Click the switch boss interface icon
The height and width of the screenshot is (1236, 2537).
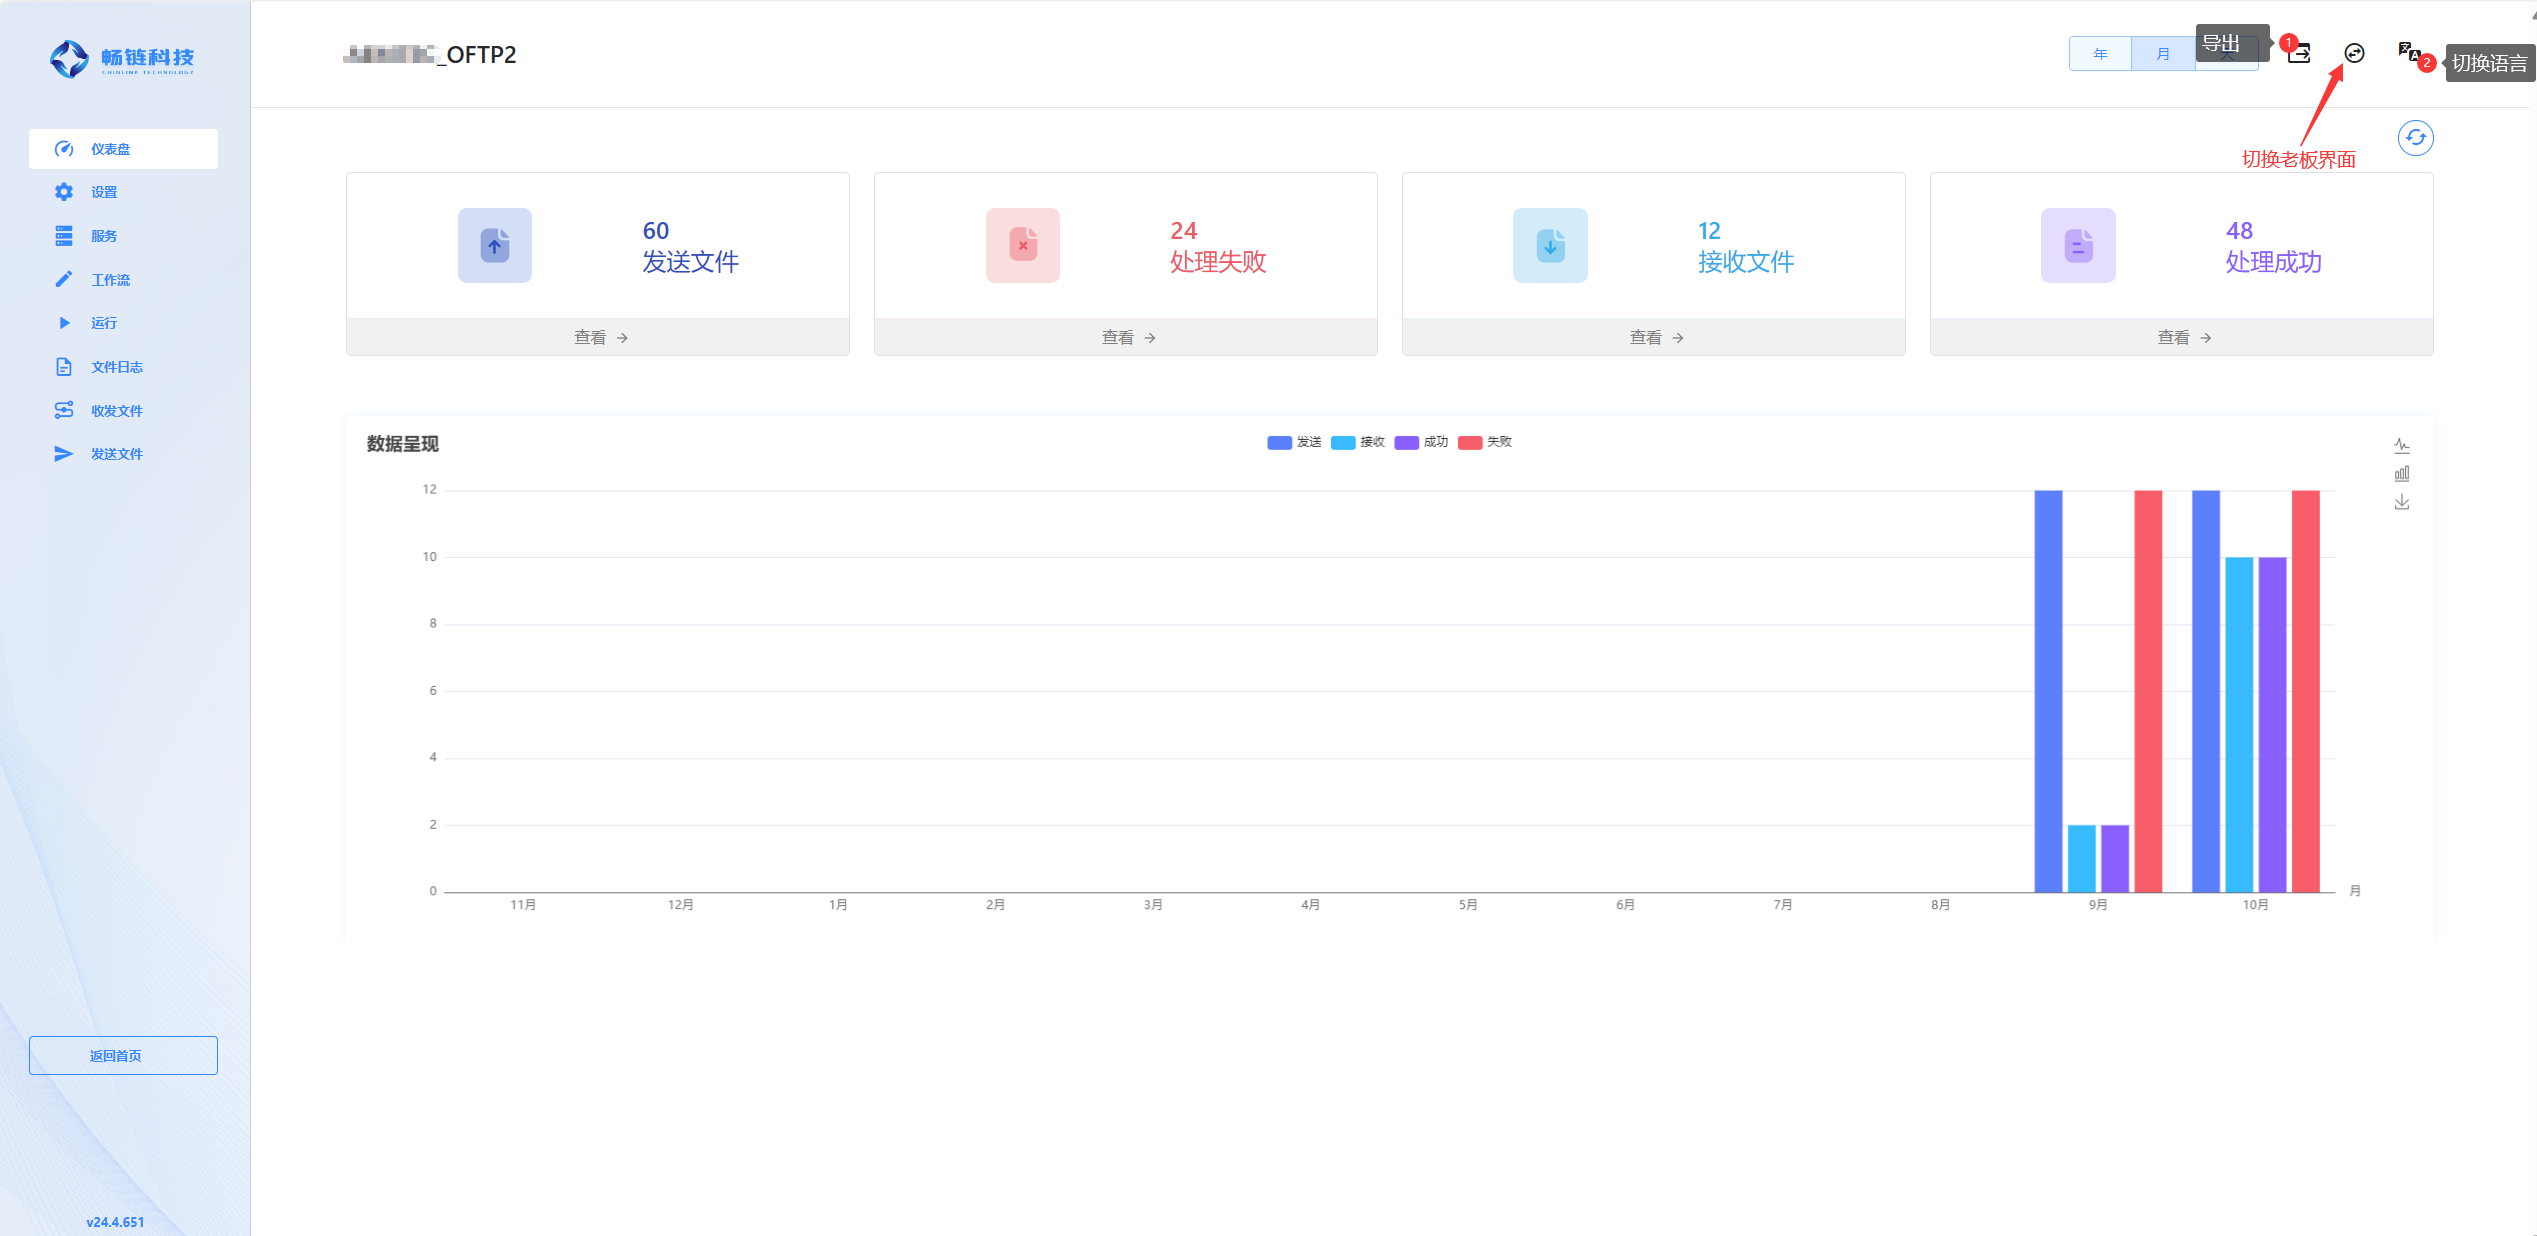pos(2354,53)
